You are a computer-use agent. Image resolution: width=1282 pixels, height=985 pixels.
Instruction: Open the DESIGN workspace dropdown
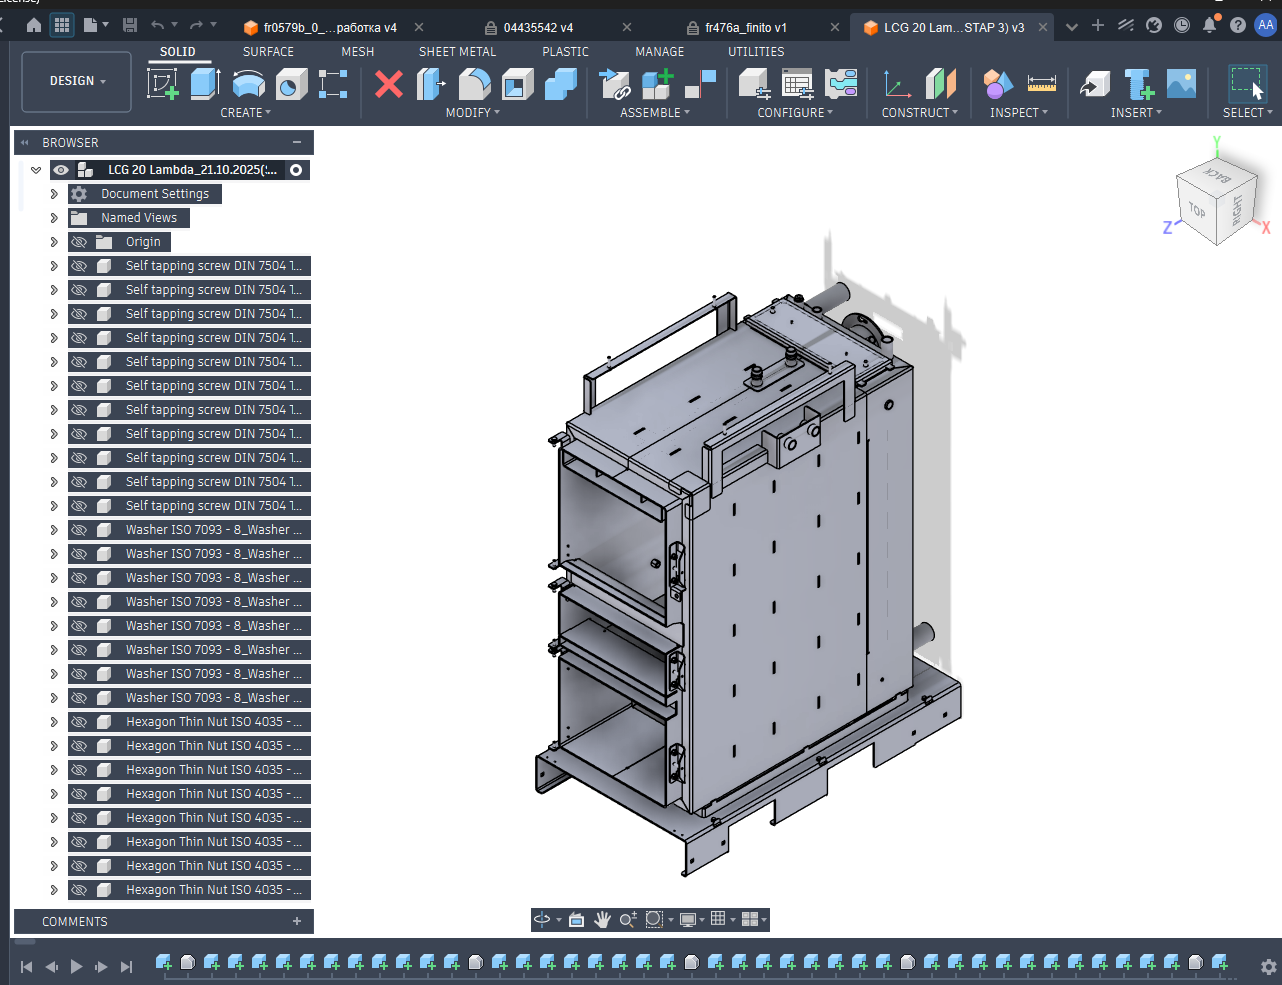(77, 81)
